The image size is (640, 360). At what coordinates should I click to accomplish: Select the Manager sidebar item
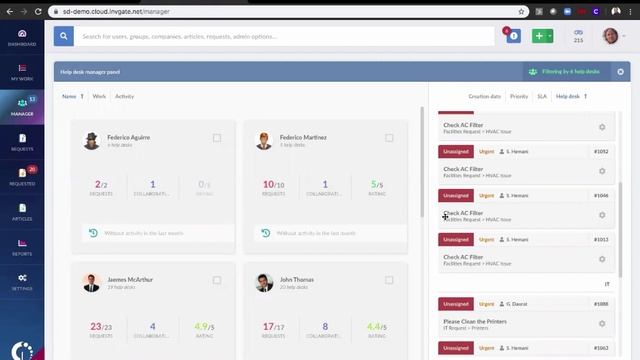coord(22,107)
